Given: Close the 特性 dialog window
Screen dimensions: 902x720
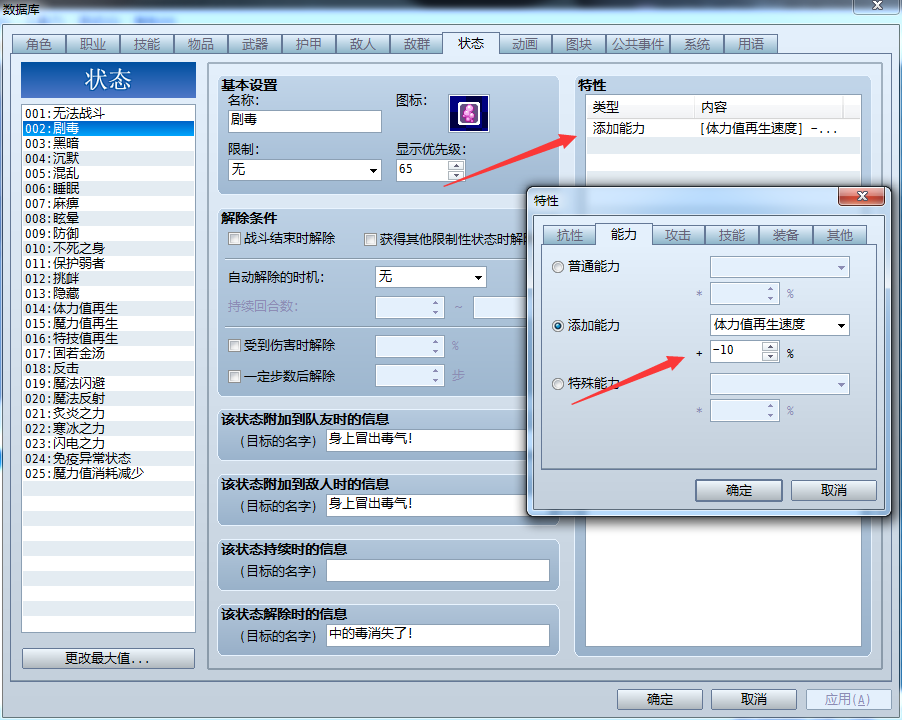Looking at the screenshot, I should coord(861,196).
